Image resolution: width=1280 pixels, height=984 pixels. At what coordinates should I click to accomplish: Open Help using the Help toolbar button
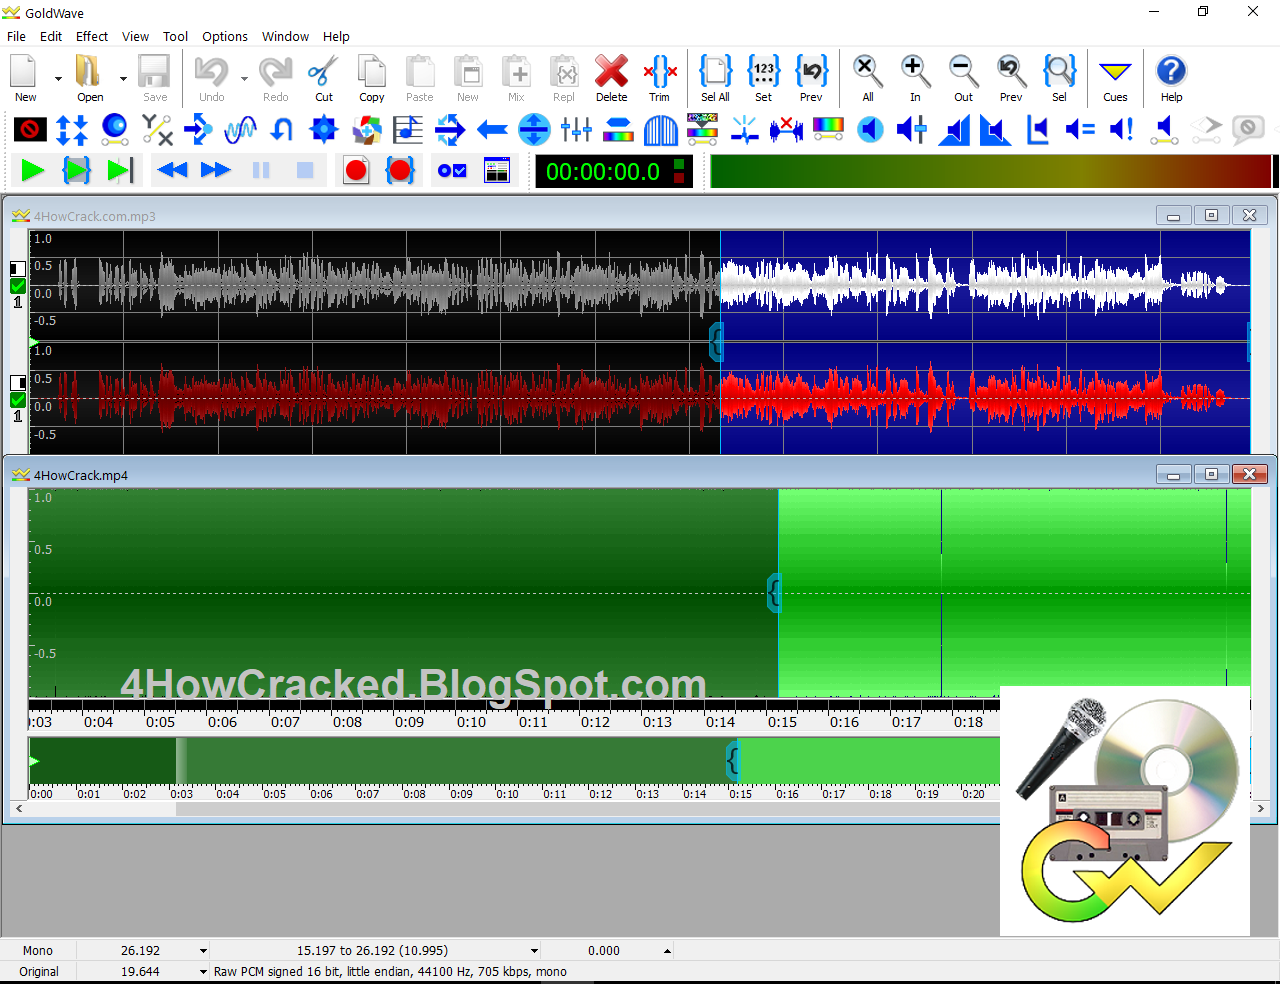(x=1171, y=79)
